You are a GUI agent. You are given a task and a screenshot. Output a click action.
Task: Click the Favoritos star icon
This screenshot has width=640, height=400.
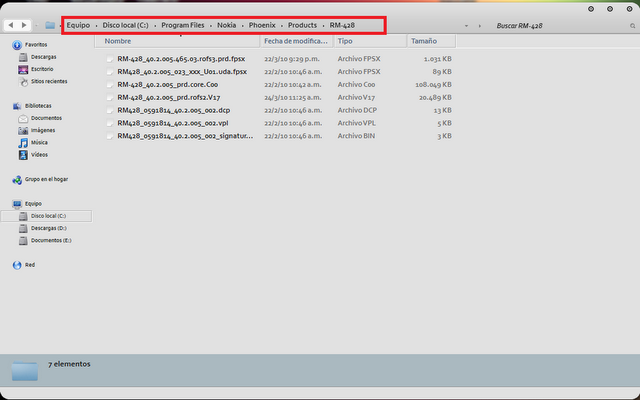click(x=17, y=45)
